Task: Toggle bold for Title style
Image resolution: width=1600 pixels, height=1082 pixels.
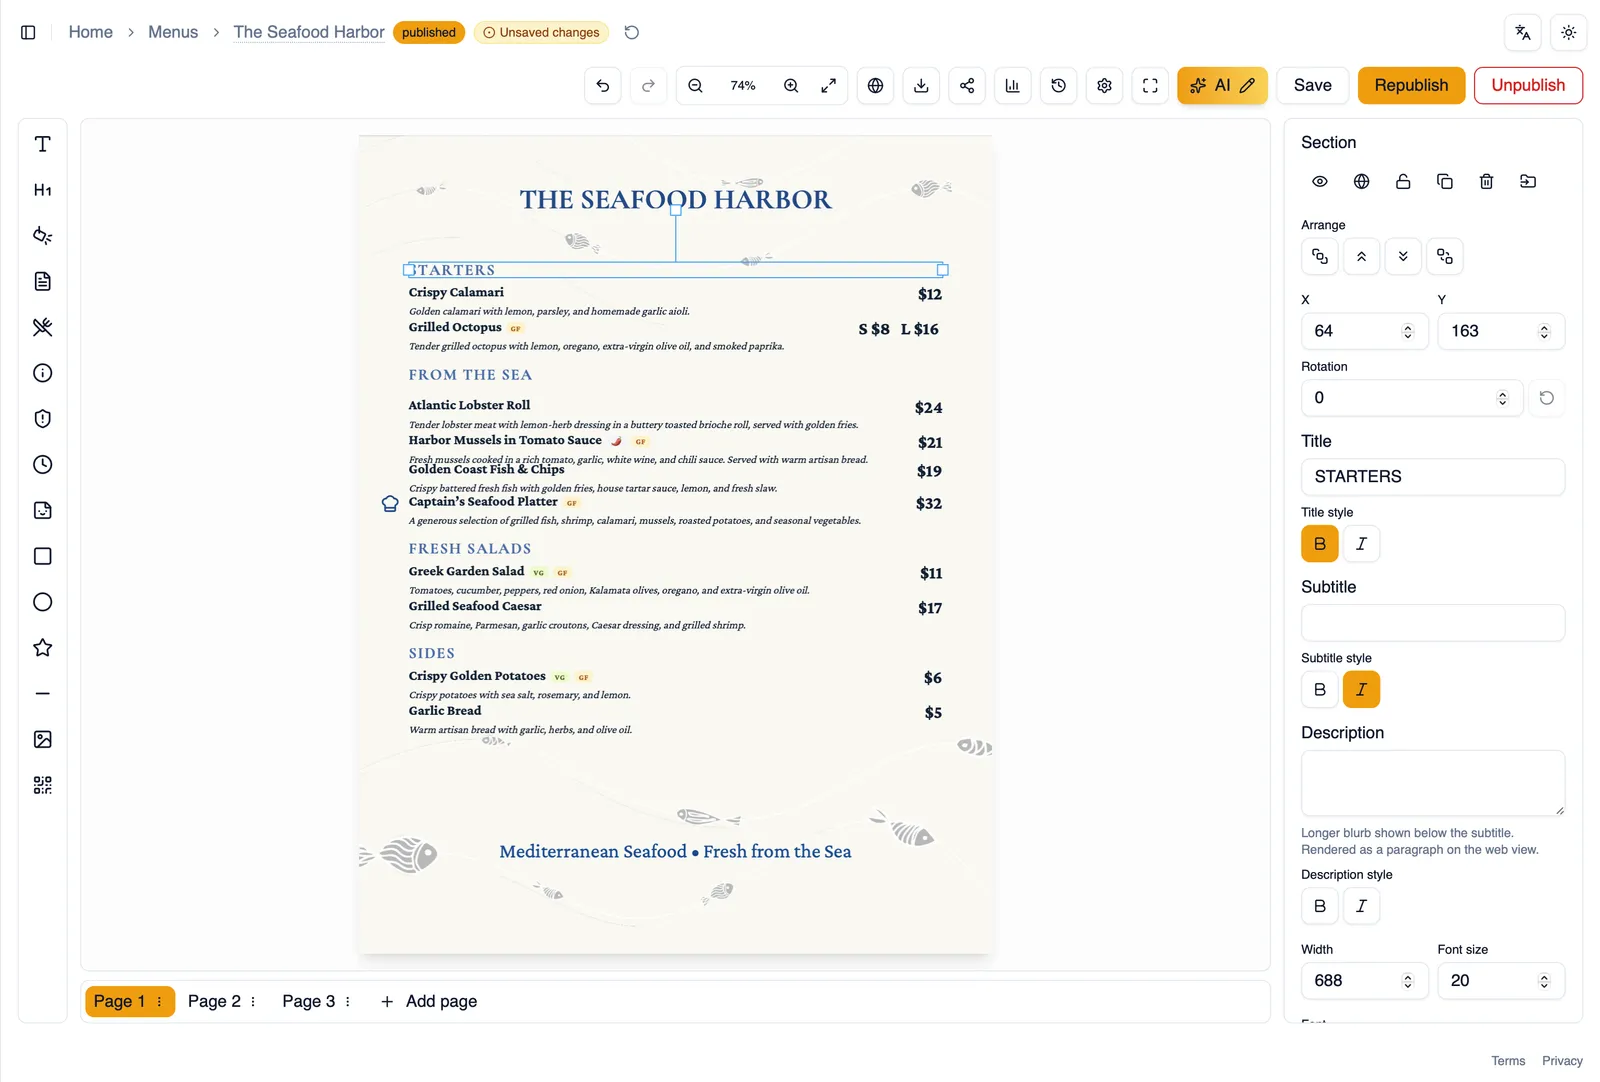Action: point(1320,544)
